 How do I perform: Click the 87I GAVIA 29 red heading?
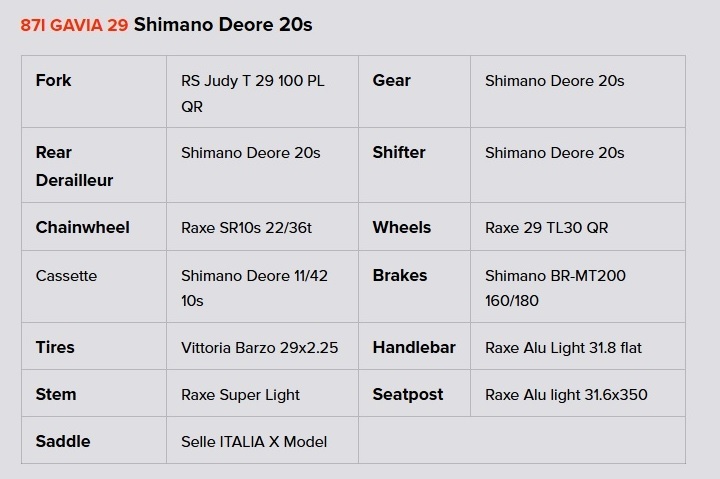point(74,25)
